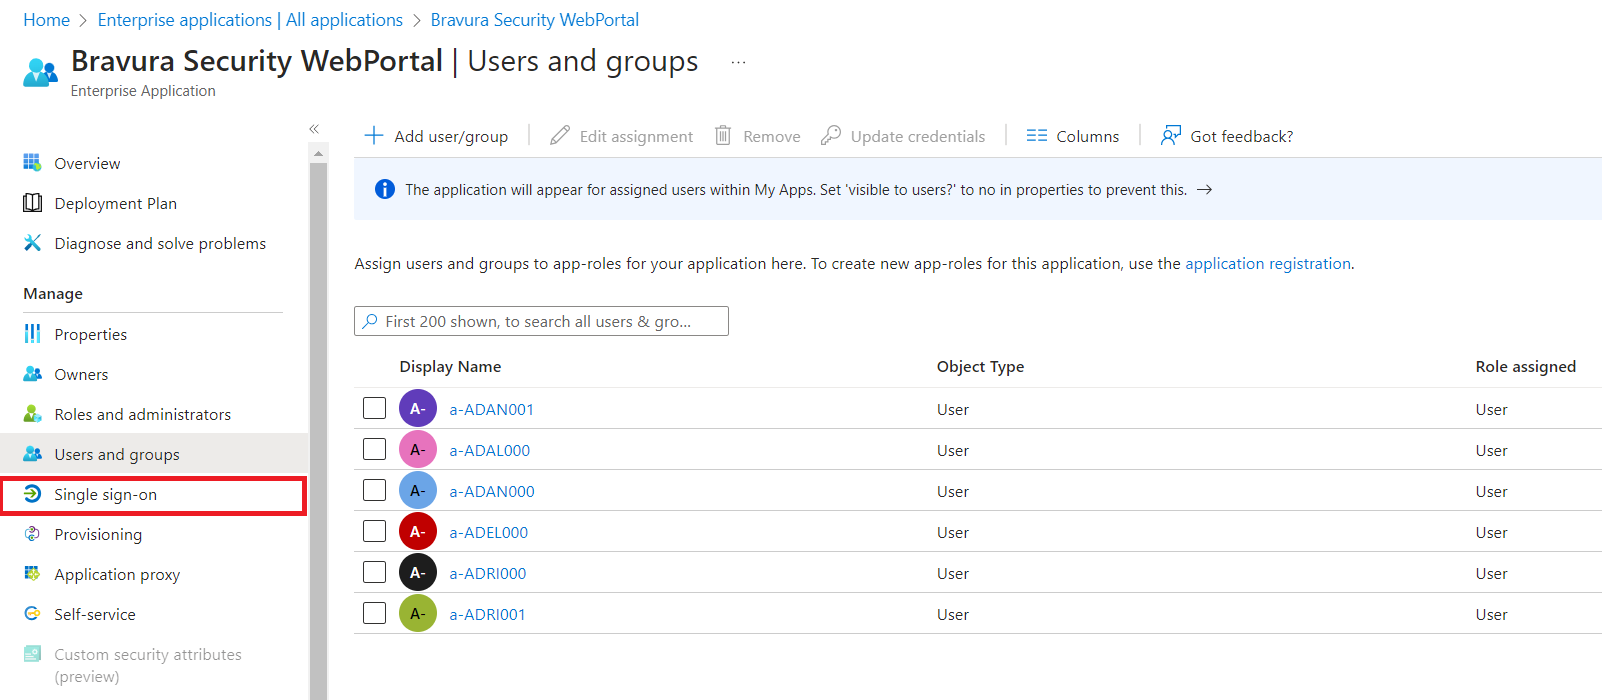Click the Deployment Plan book icon

pos(32,203)
